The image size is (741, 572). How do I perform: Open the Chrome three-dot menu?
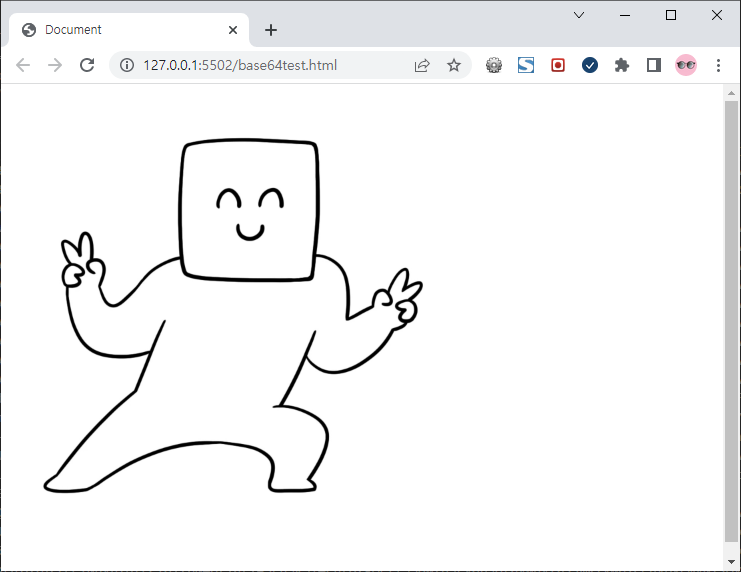click(718, 65)
